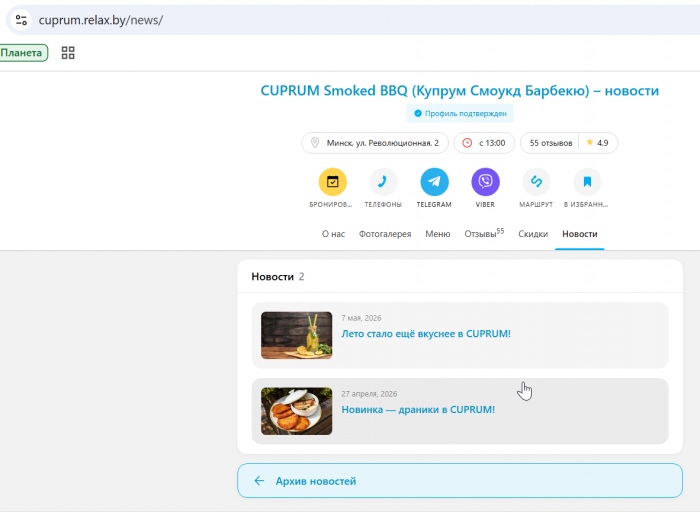
Task: Click the yellow booking calendar icon
Action: (x=332, y=182)
